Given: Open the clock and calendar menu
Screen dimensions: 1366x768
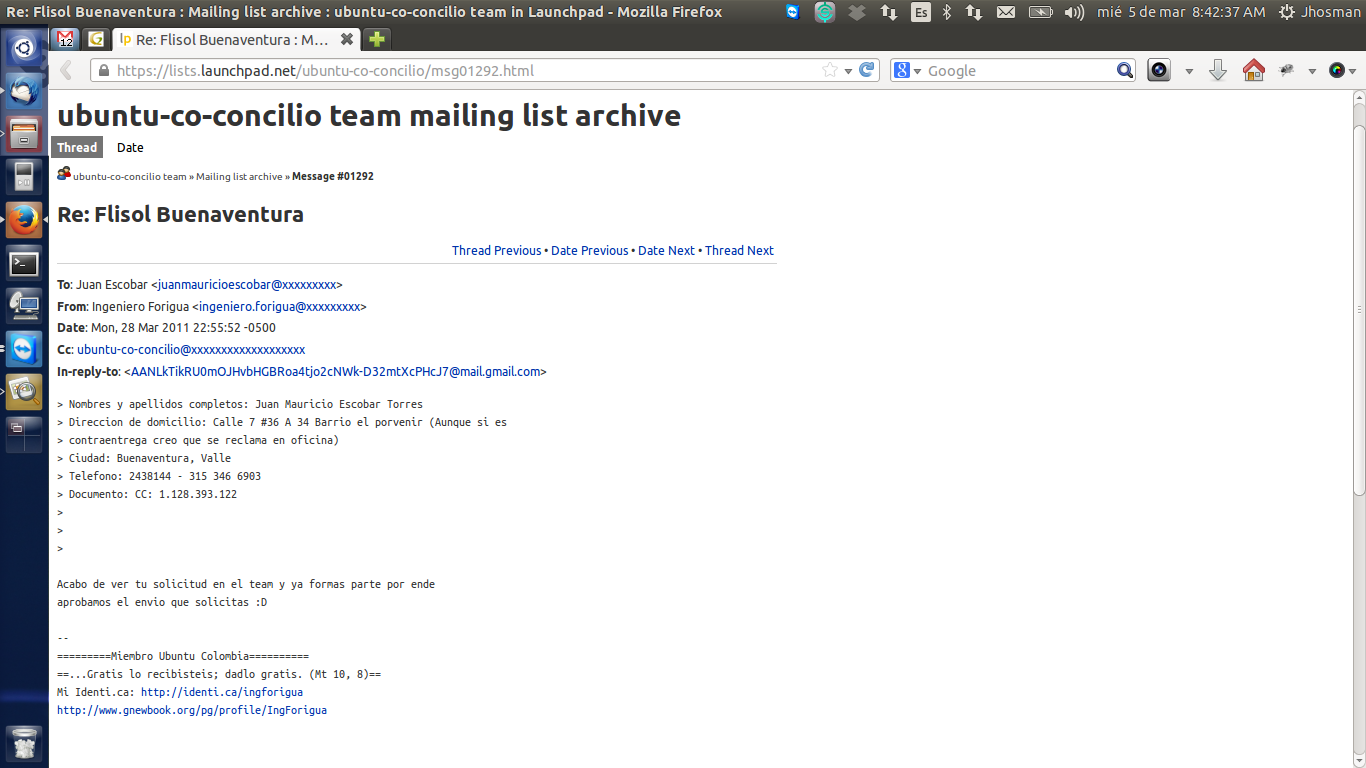Looking at the screenshot, I should pyautogui.click(x=1181, y=12).
